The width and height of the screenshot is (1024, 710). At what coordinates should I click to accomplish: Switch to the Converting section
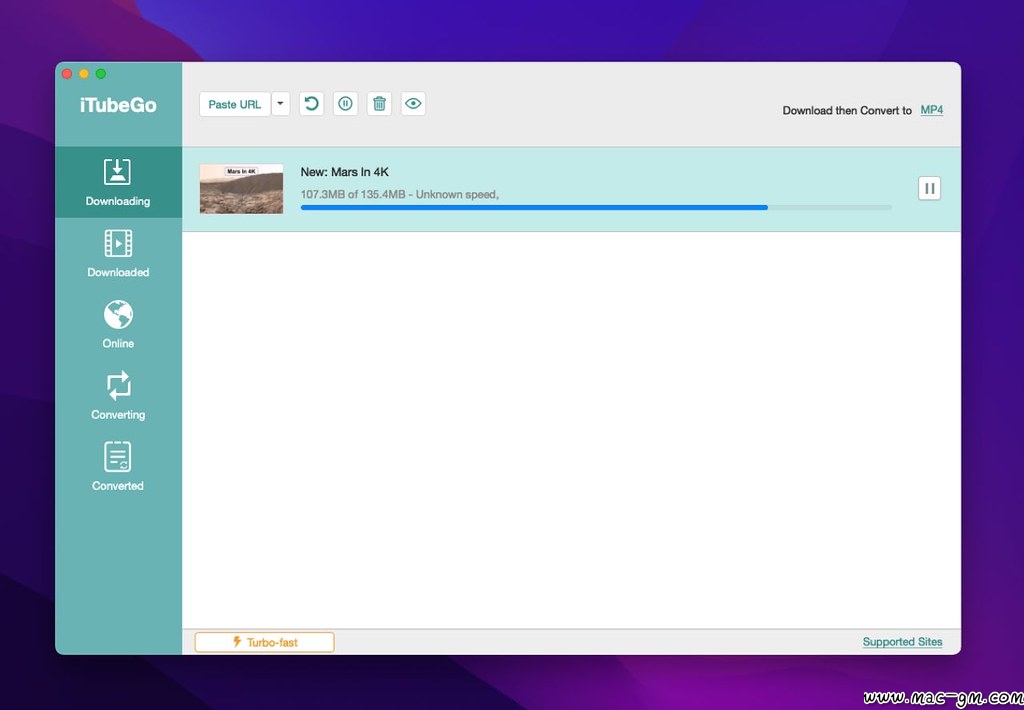(118, 396)
